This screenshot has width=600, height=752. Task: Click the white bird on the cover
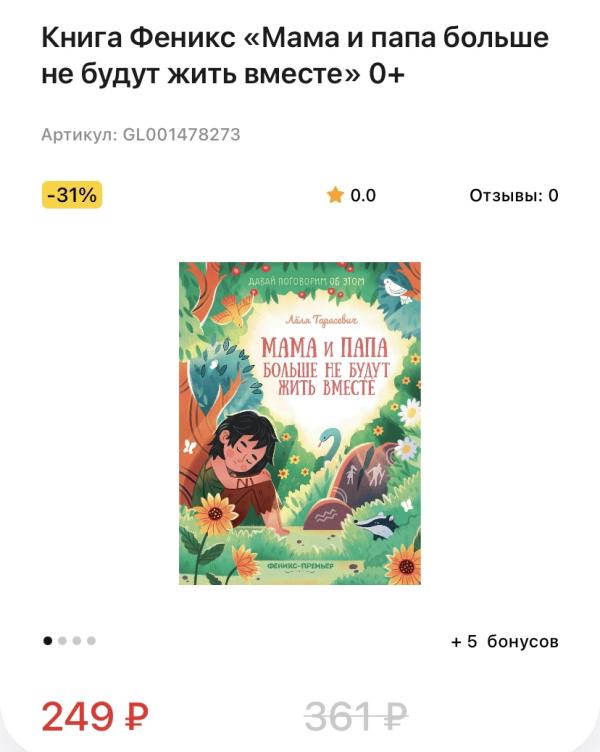[x=396, y=289]
